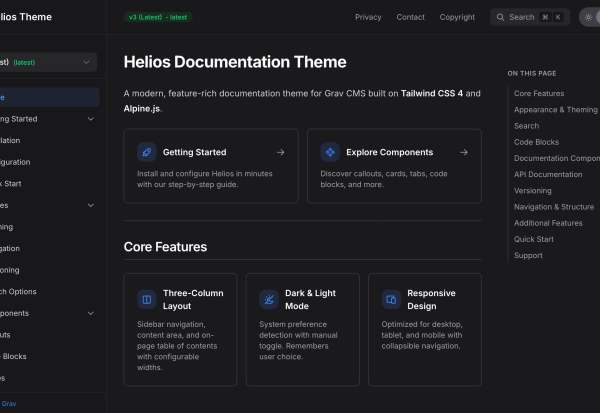Click the Helios Documentation Theme main heading
This screenshot has width=600, height=413.
pyautogui.click(x=235, y=62)
